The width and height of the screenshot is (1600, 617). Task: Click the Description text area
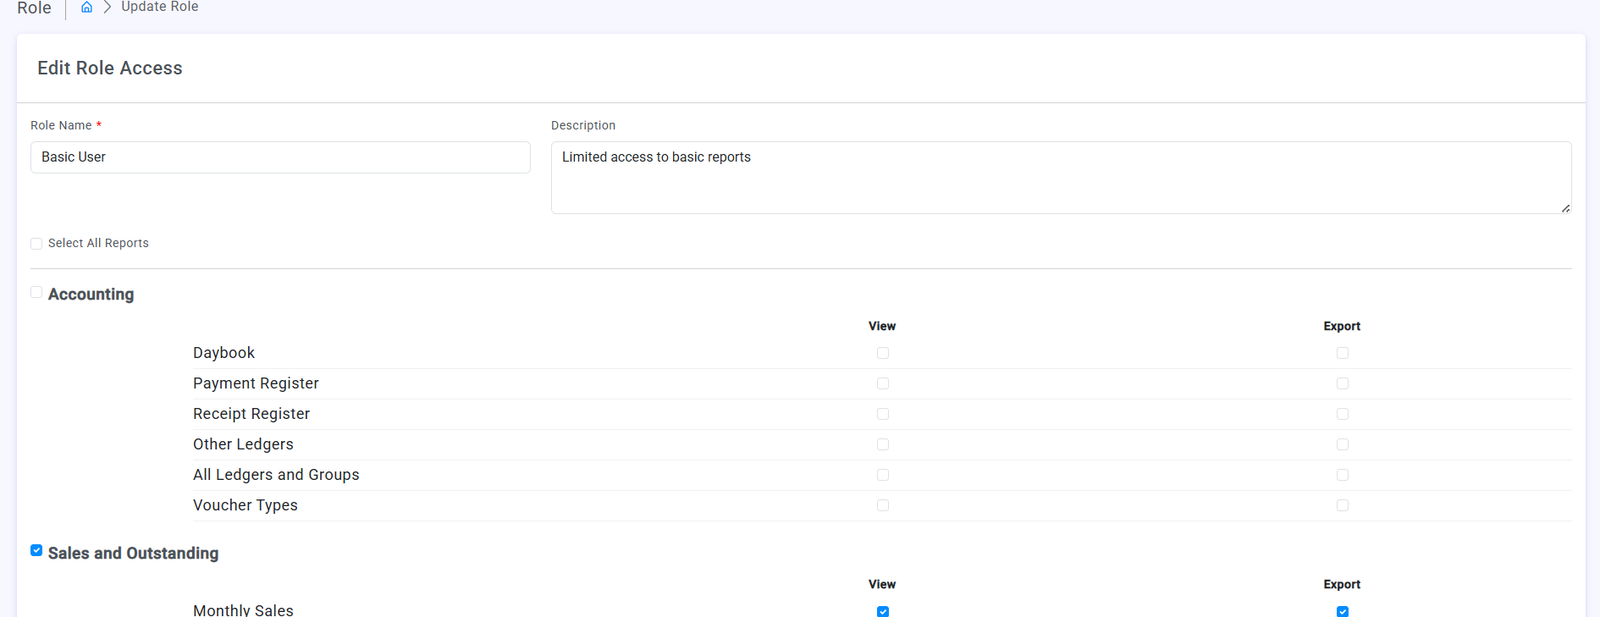point(1060,177)
